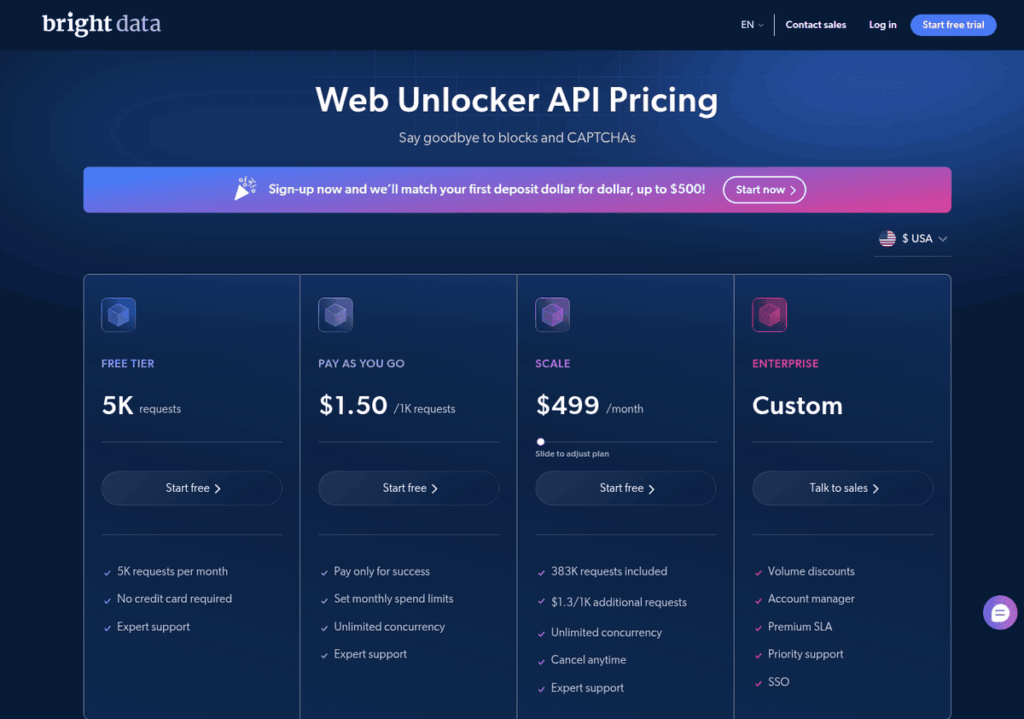Click the Set monthly spend limits feature
The width and height of the screenshot is (1024, 719).
[x=393, y=599]
